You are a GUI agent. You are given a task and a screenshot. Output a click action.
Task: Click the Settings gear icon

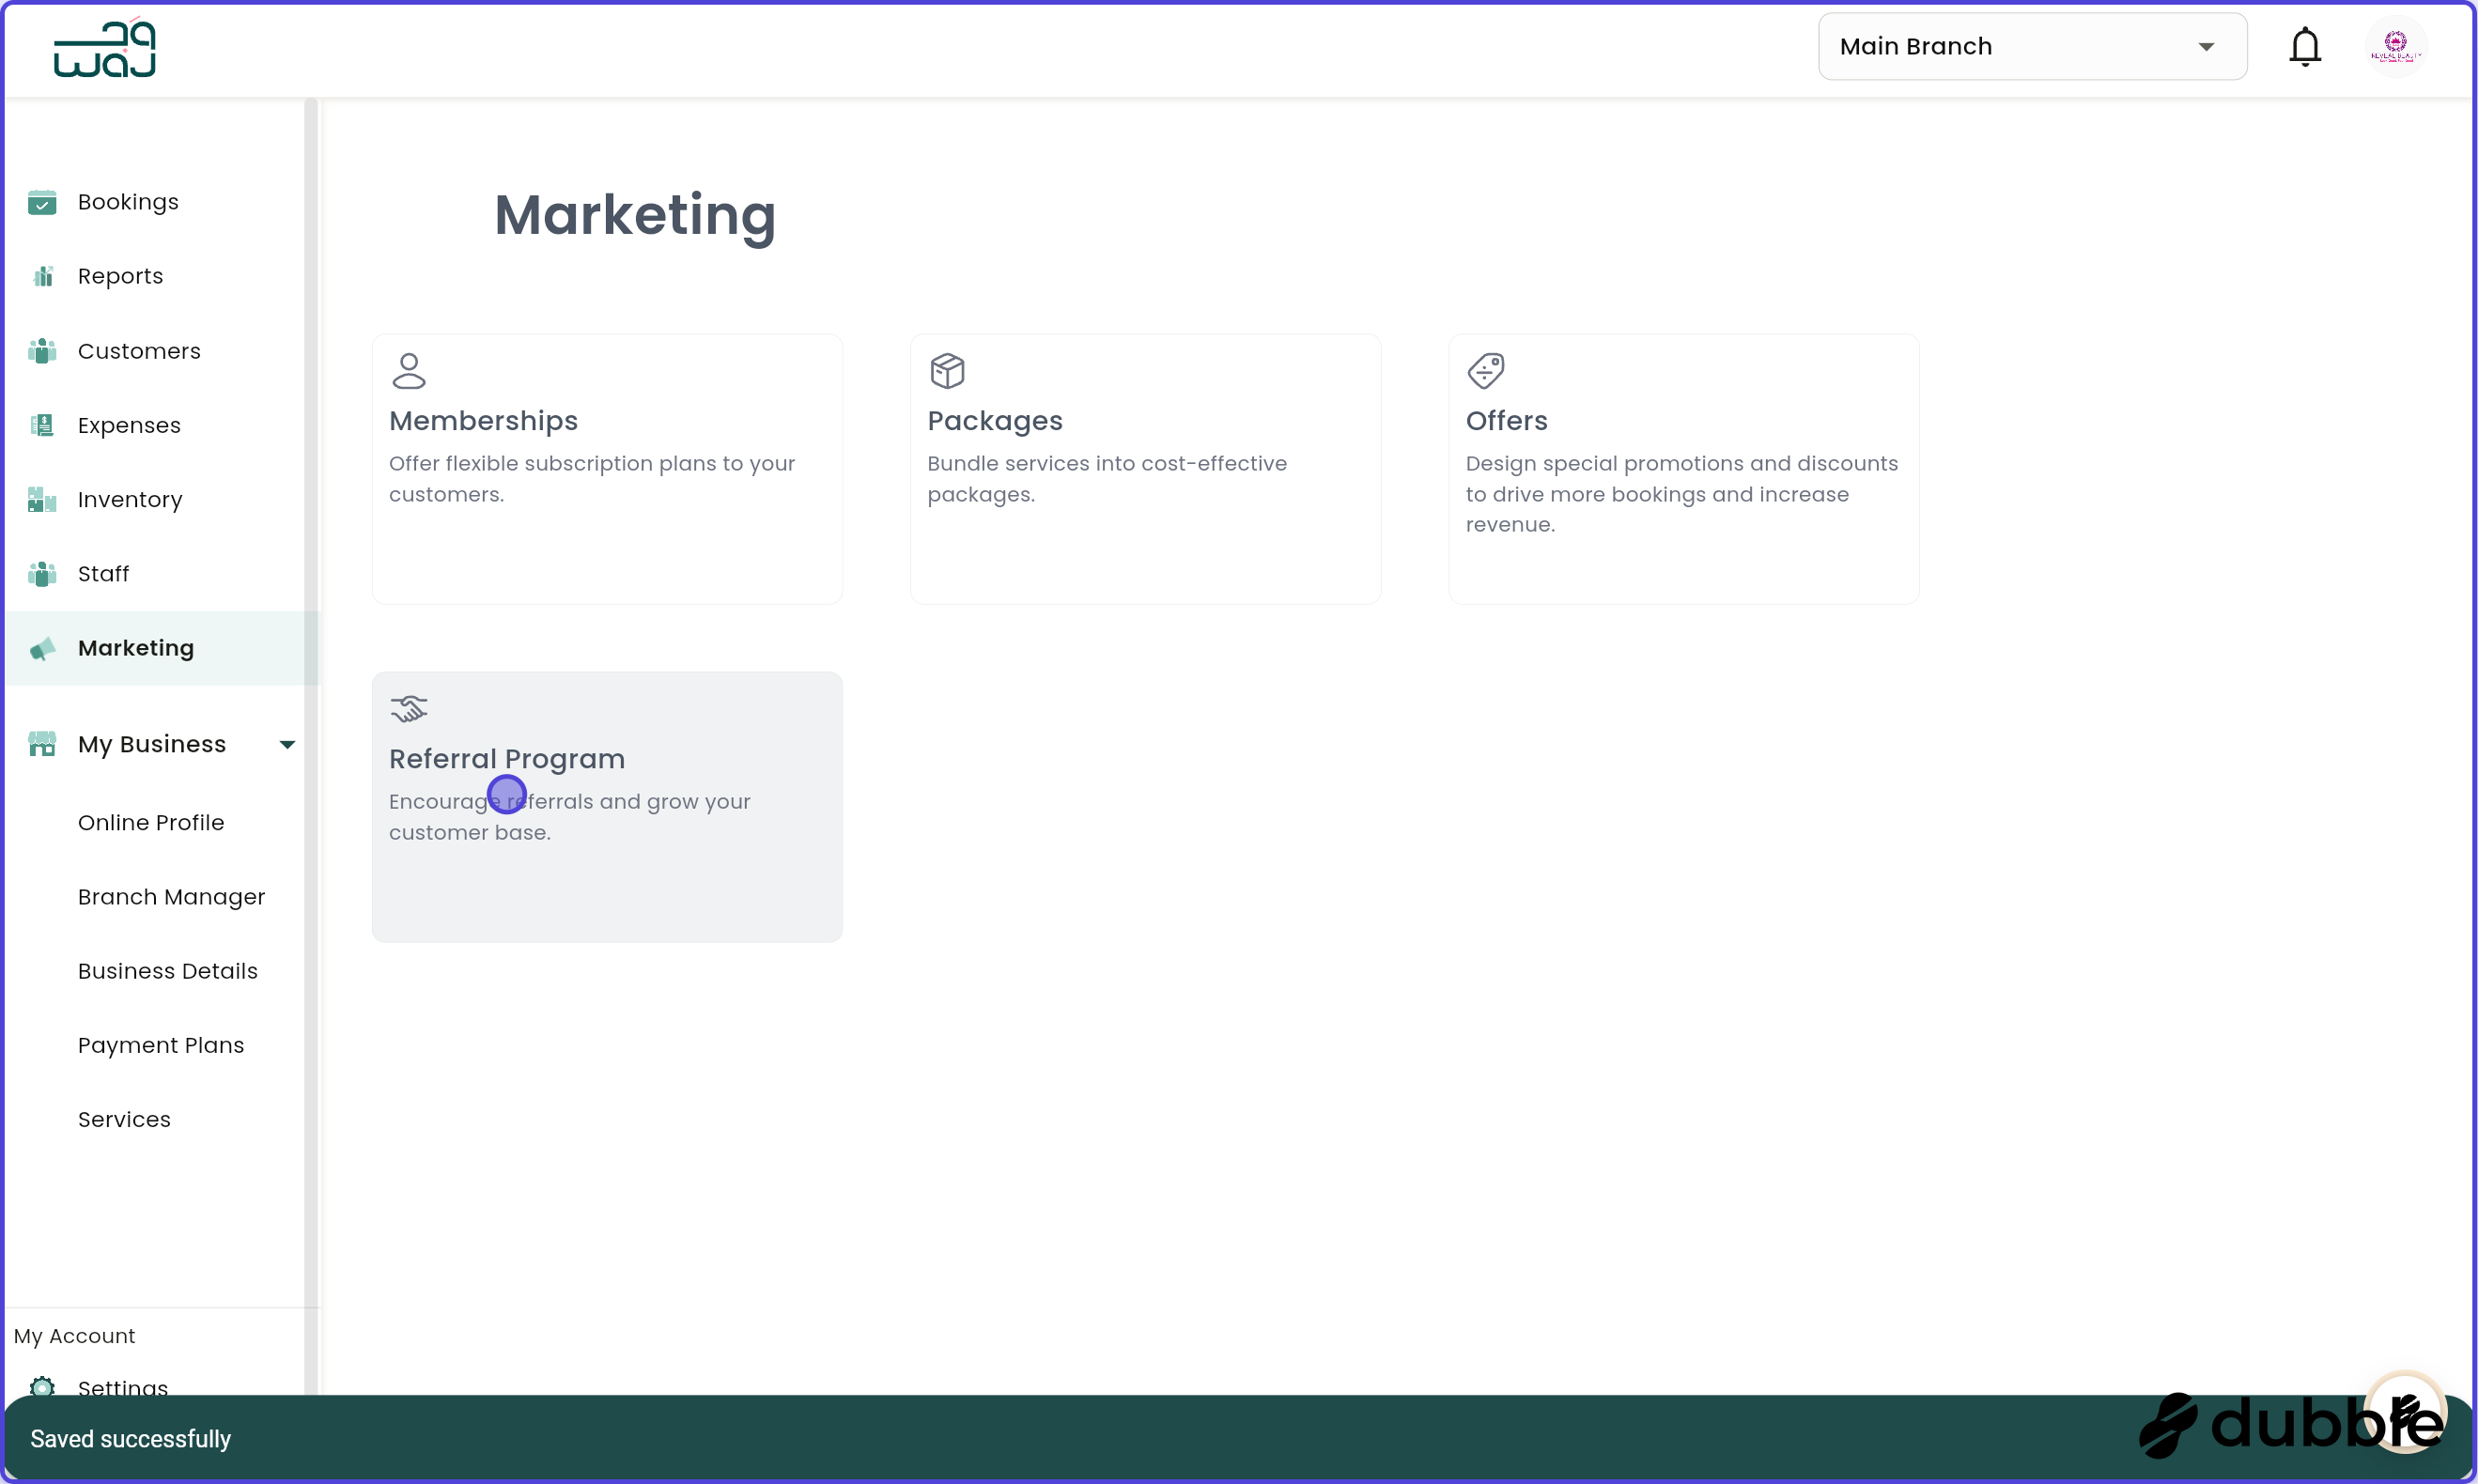43,1388
